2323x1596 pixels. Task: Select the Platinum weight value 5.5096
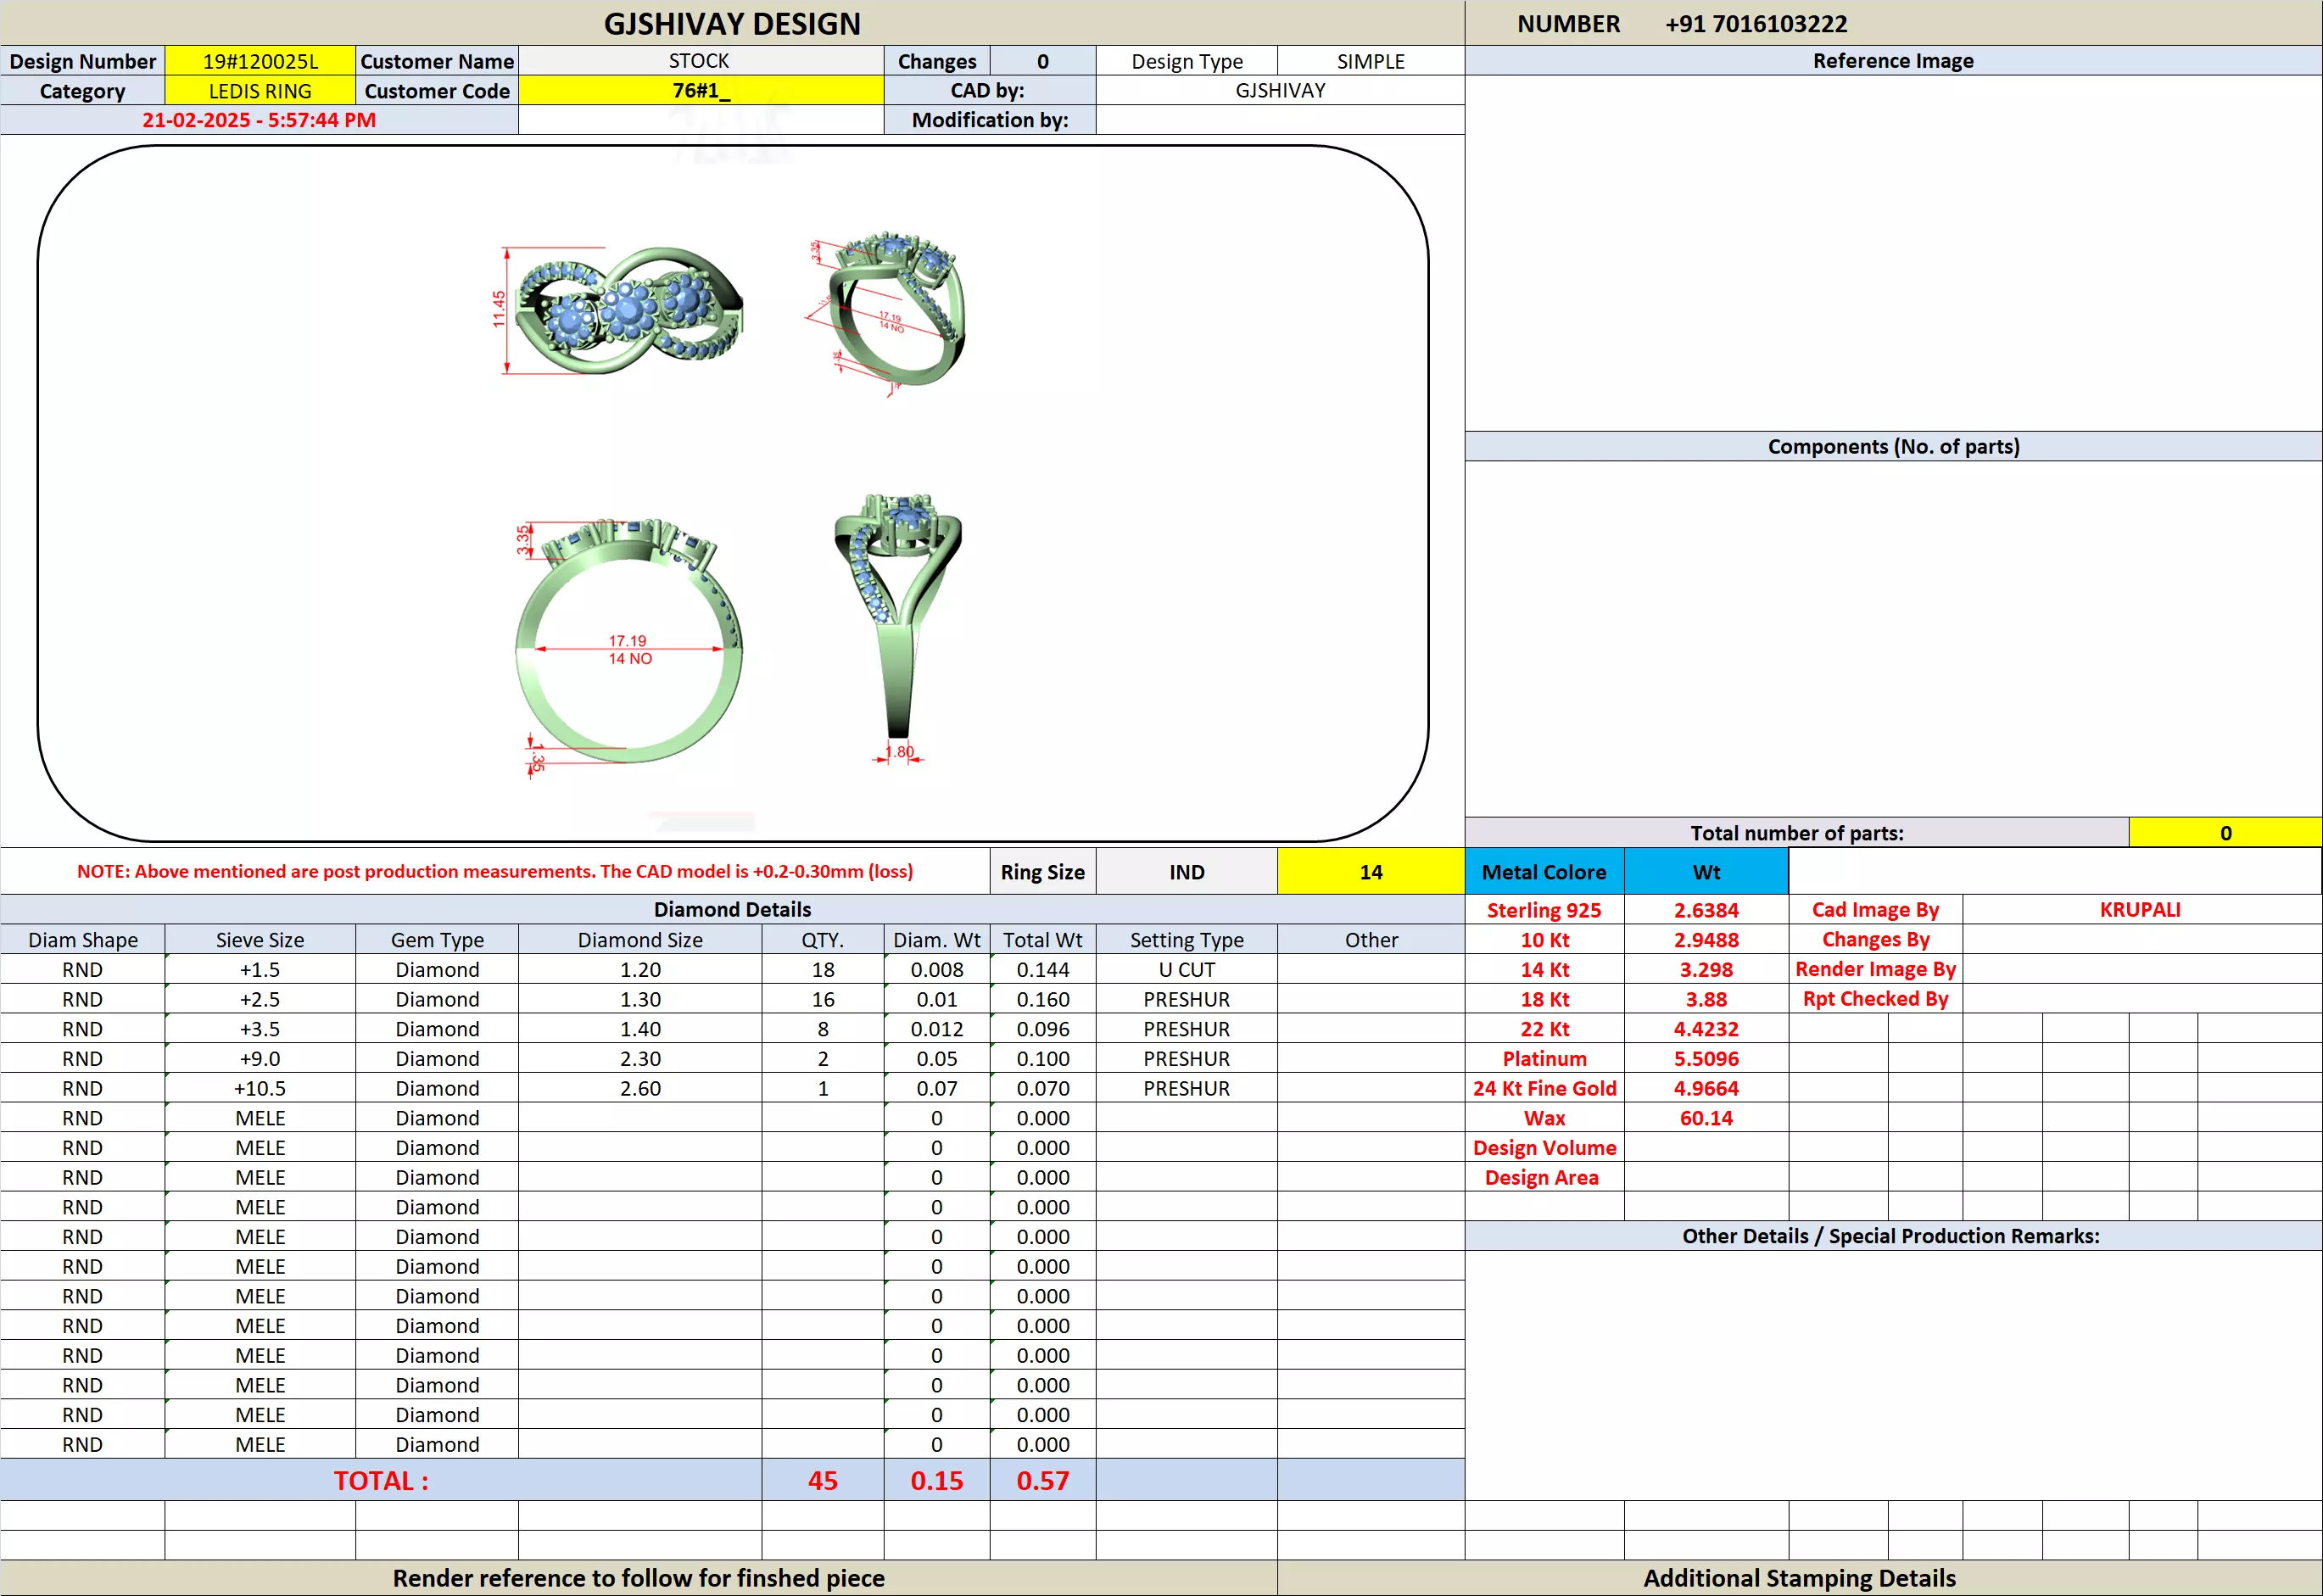(x=1705, y=1058)
